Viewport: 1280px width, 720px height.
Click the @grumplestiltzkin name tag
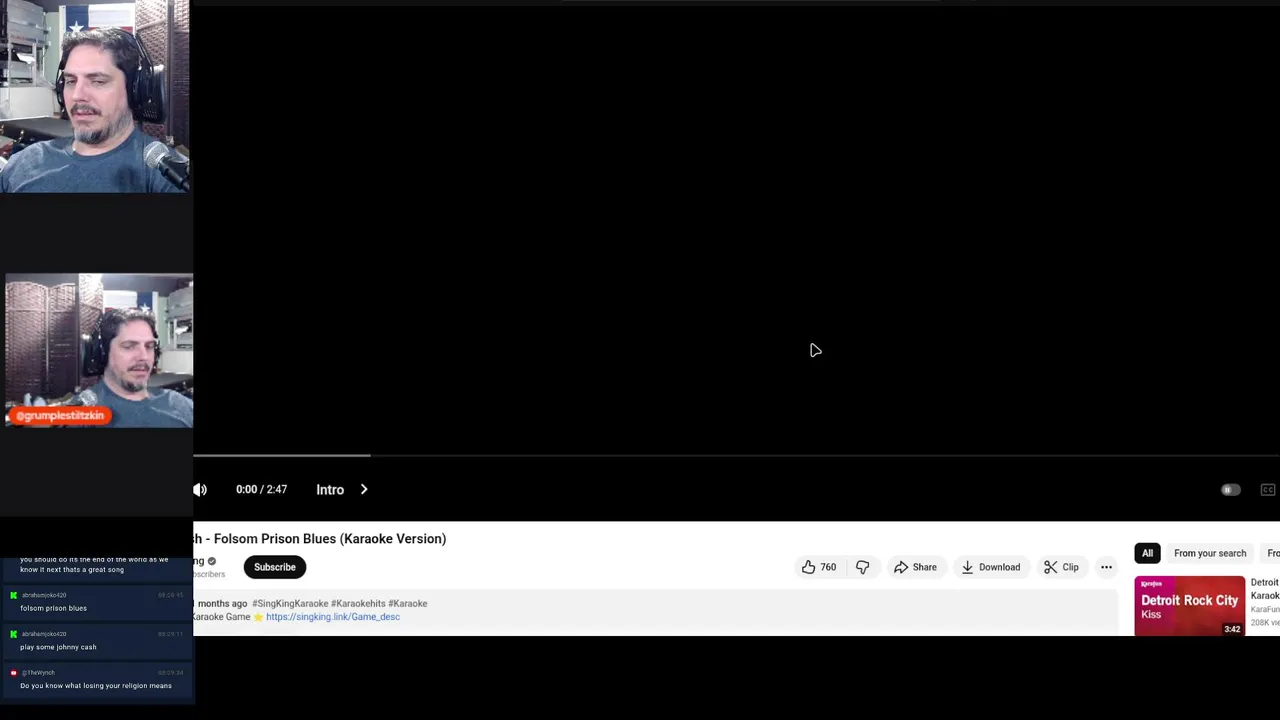[x=60, y=415]
